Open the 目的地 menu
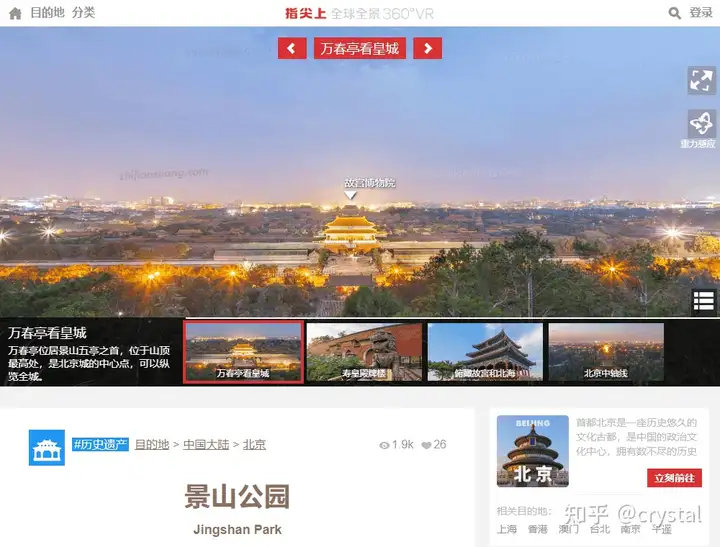 coord(47,13)
